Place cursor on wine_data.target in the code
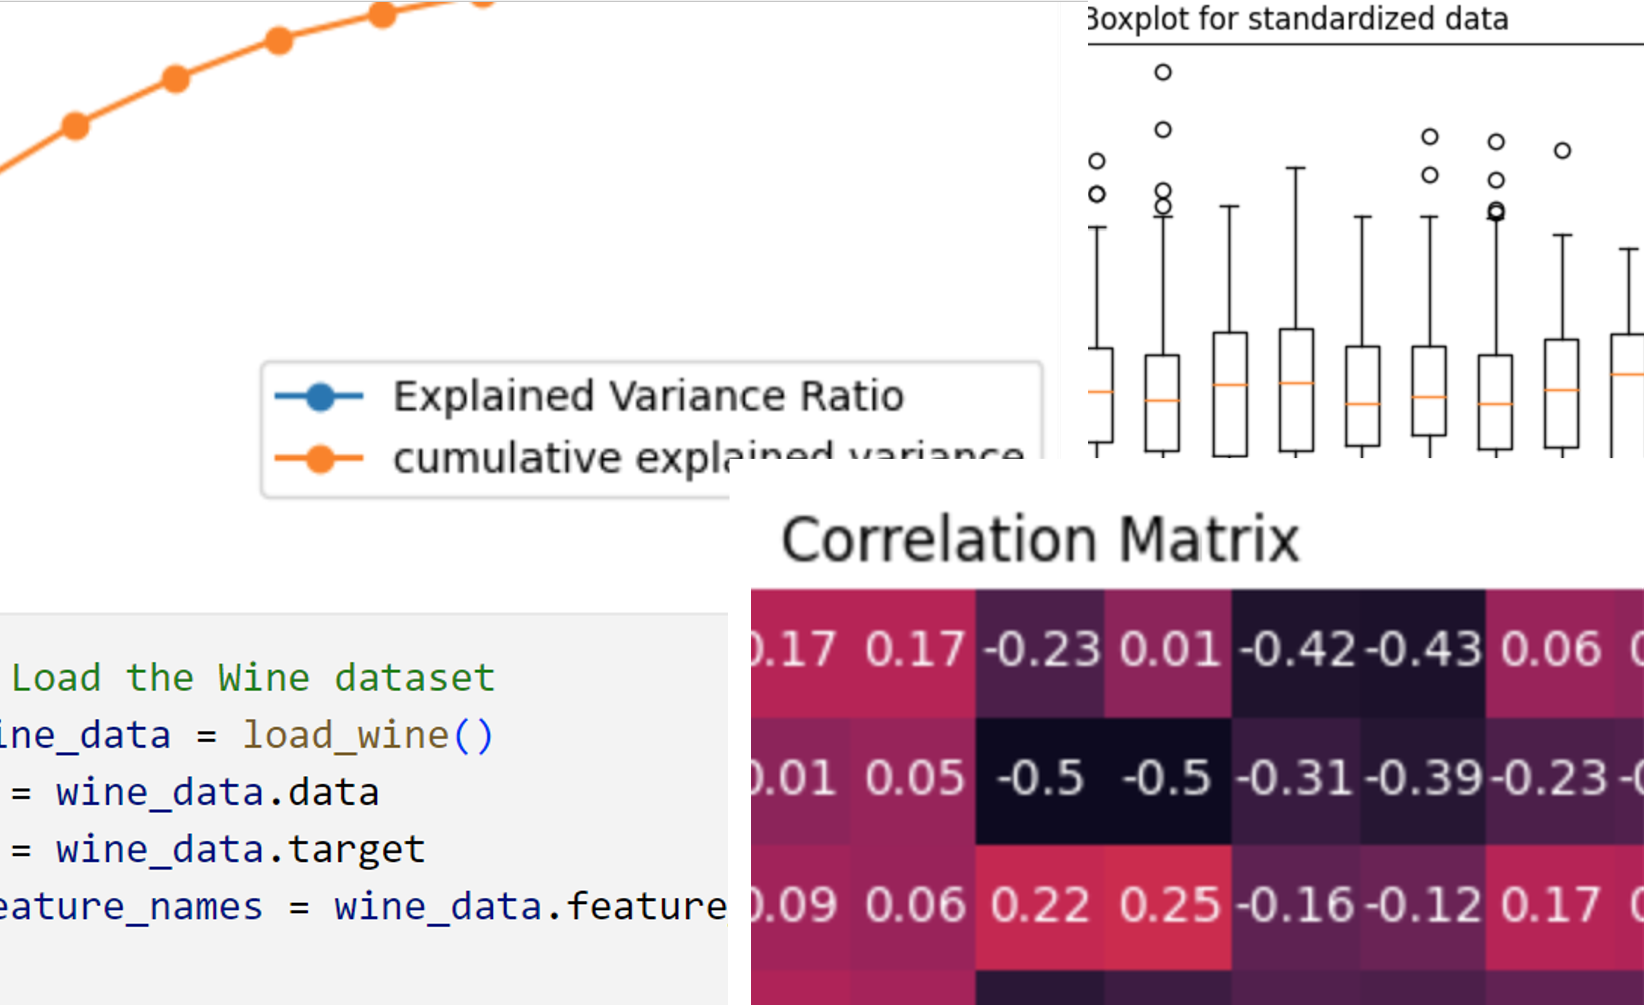The height and width of the screenshot is (1006, 1644). [240, 849]
